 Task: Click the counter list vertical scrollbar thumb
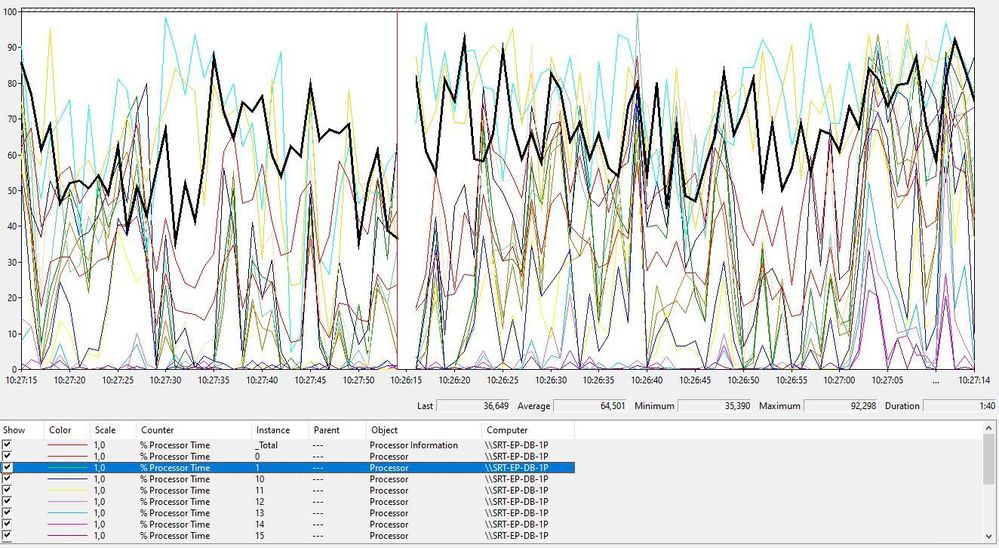coord(989,459)
